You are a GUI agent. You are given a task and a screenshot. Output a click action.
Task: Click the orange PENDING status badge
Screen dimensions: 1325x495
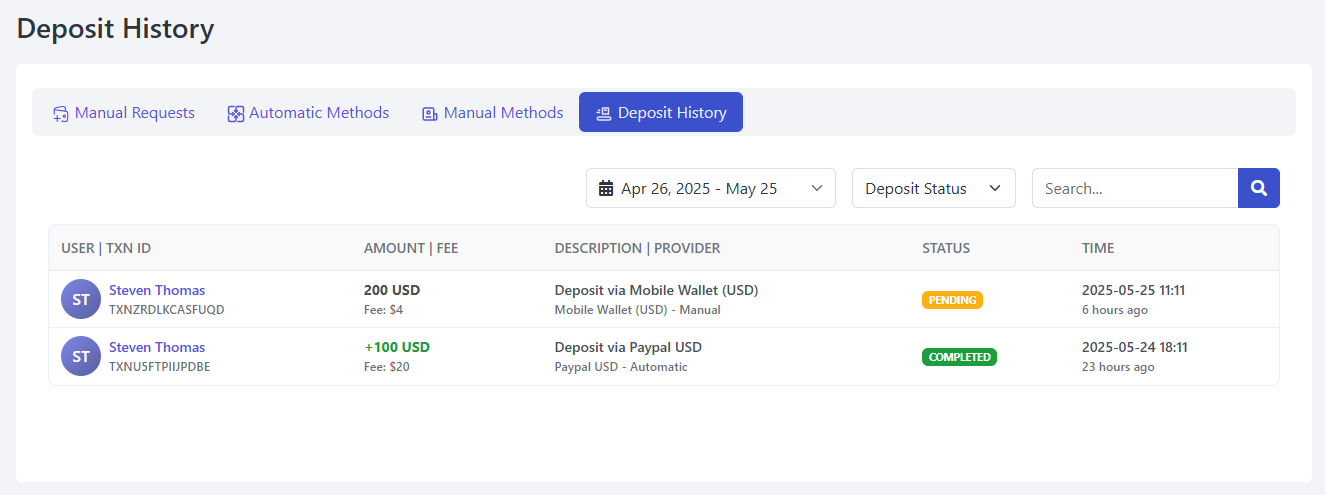click(x=952, y=300)
